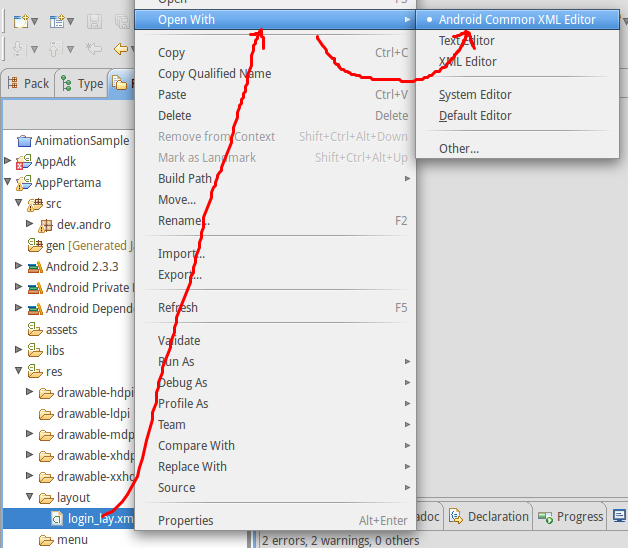Switch to the Type hierarchy tab
Screen dimensions: 628x548
point(82,84)
